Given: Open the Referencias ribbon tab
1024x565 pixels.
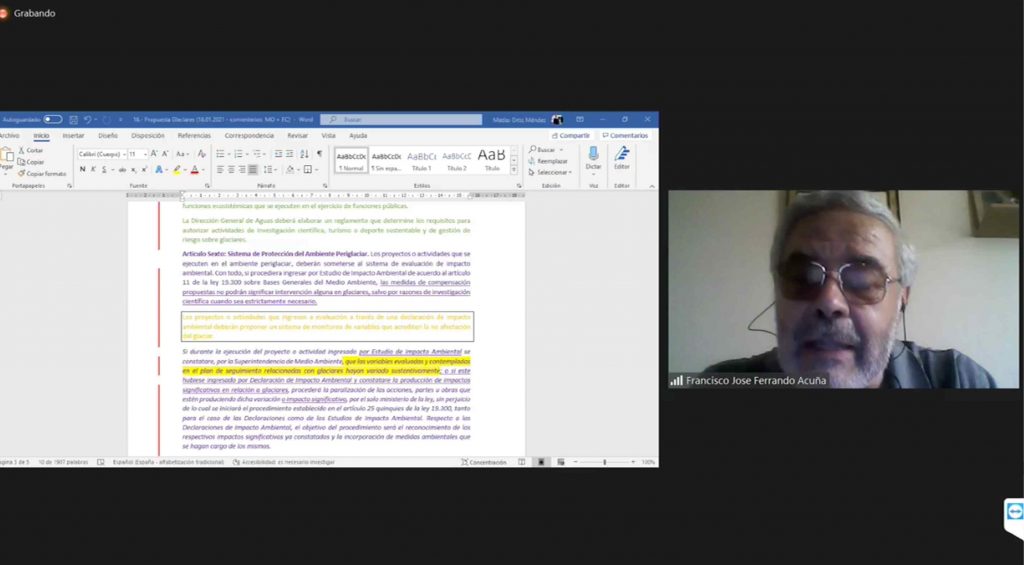Looking at the screenshot, I should pos(195,136).
